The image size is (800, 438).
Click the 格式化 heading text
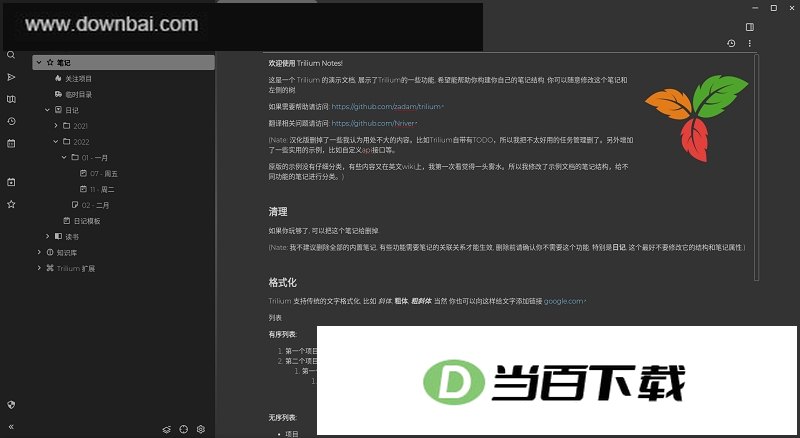[283, 282]
